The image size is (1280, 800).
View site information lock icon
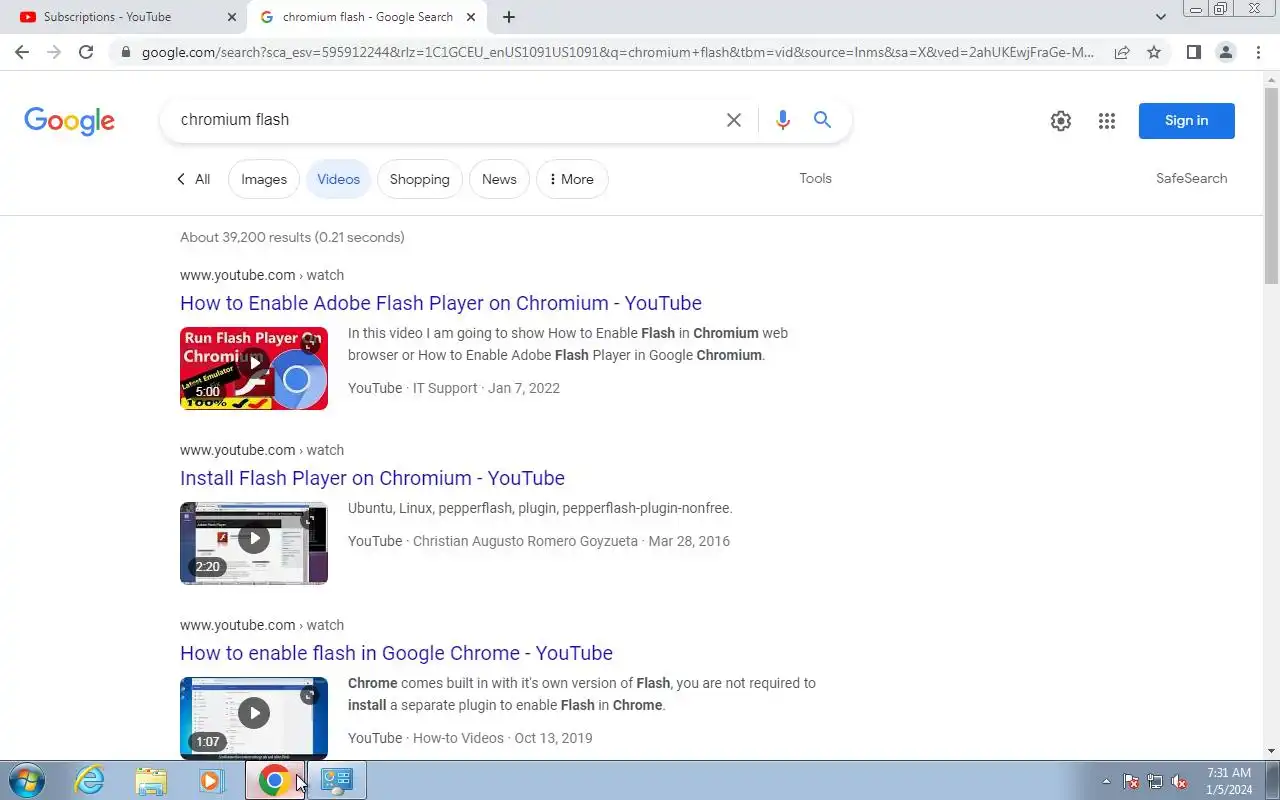[125, 52]
